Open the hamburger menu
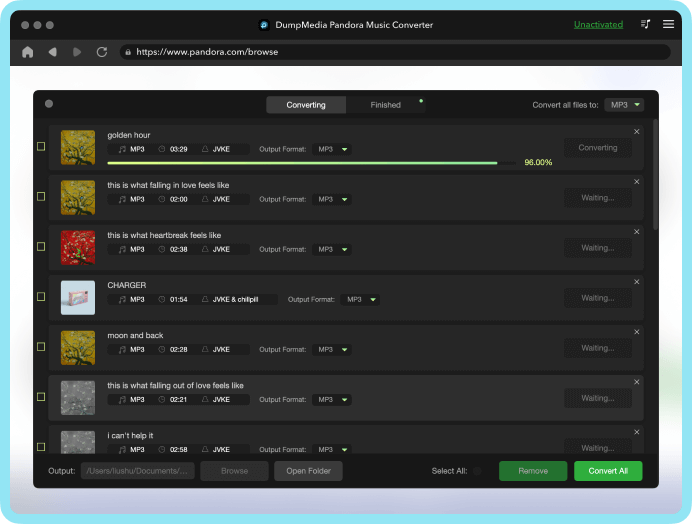 [x=668, y=24]
